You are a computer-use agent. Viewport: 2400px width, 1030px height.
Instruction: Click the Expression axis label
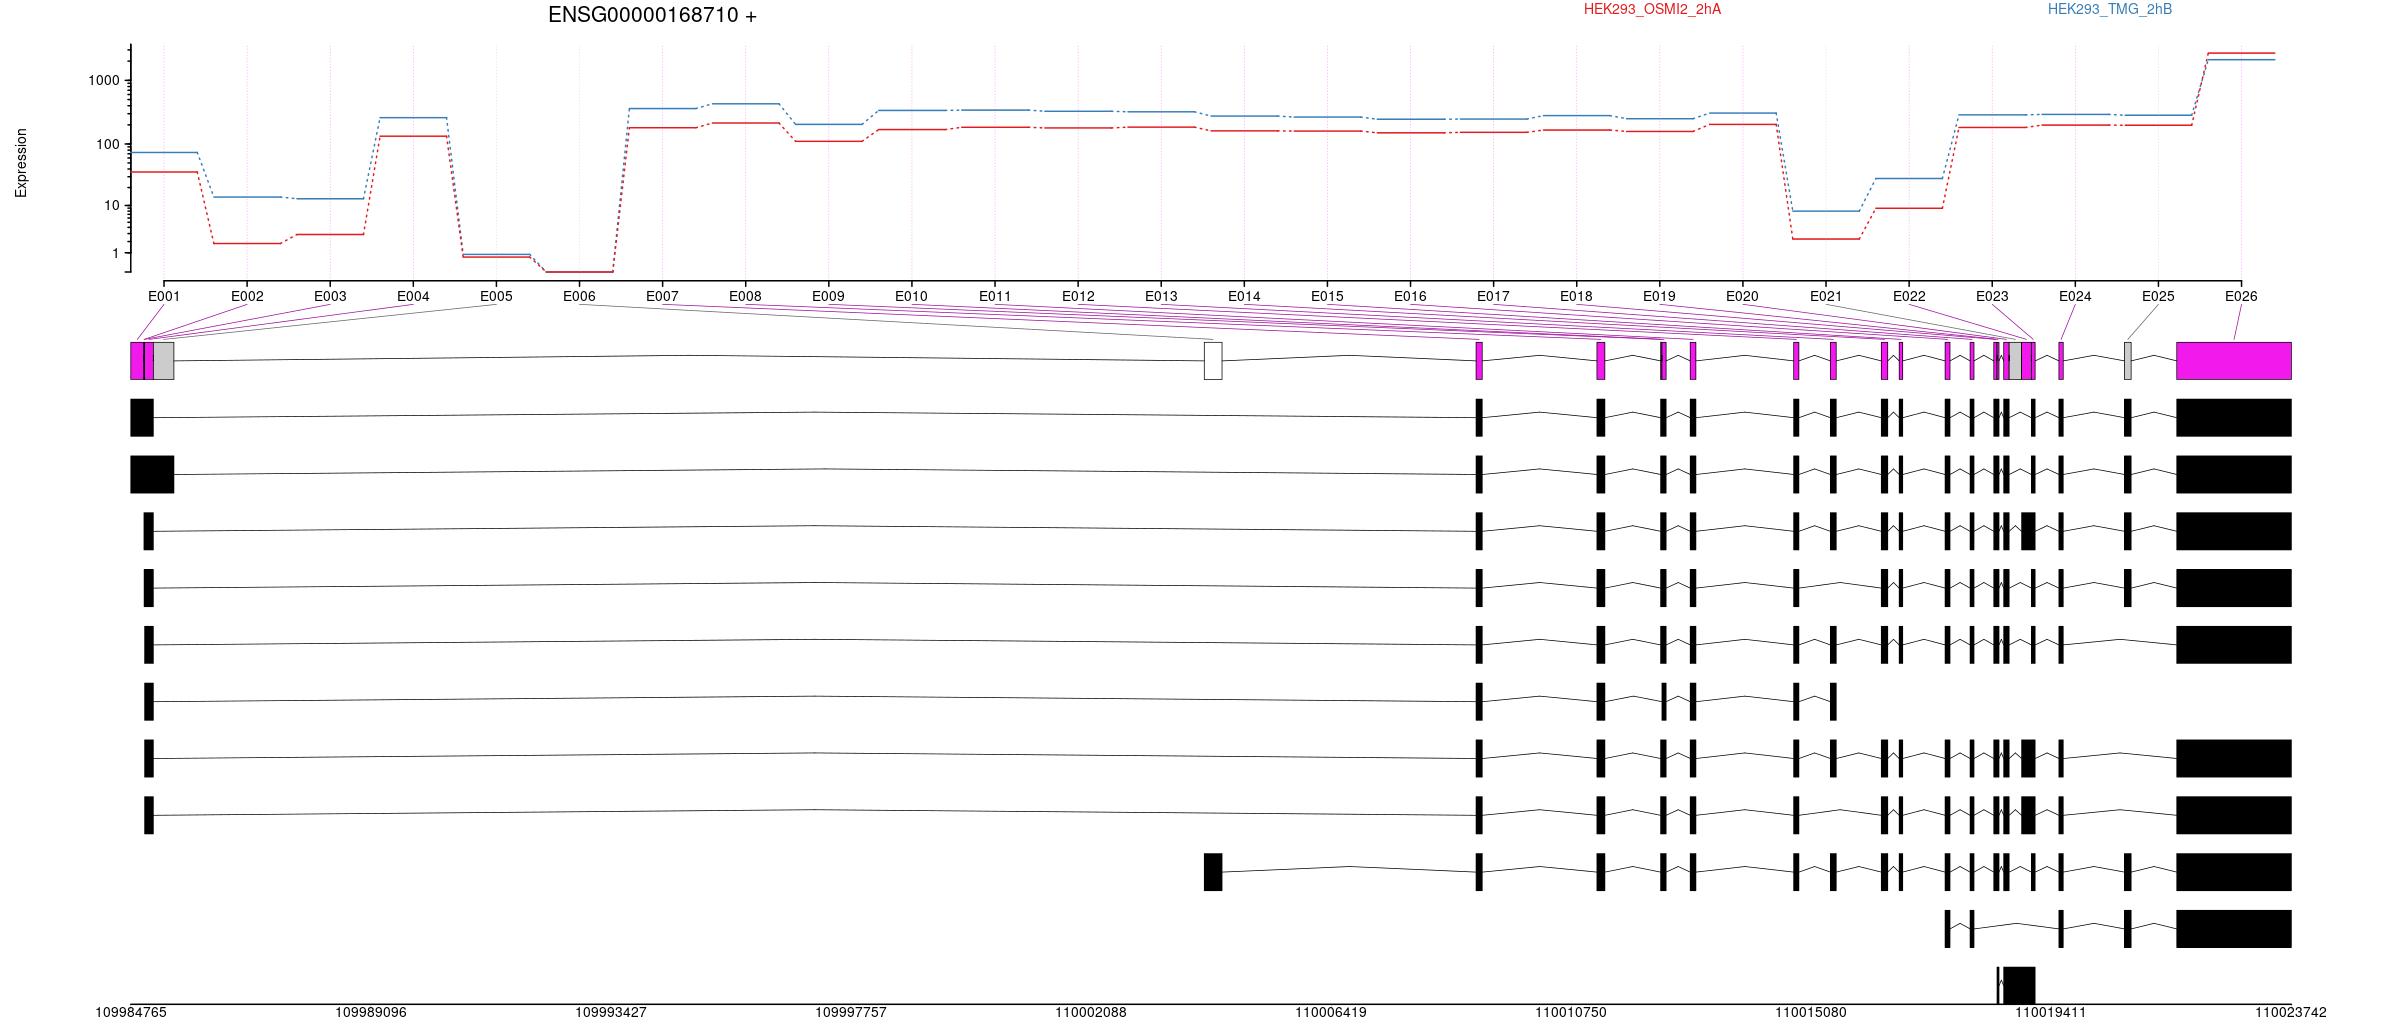tap(21, 163)
